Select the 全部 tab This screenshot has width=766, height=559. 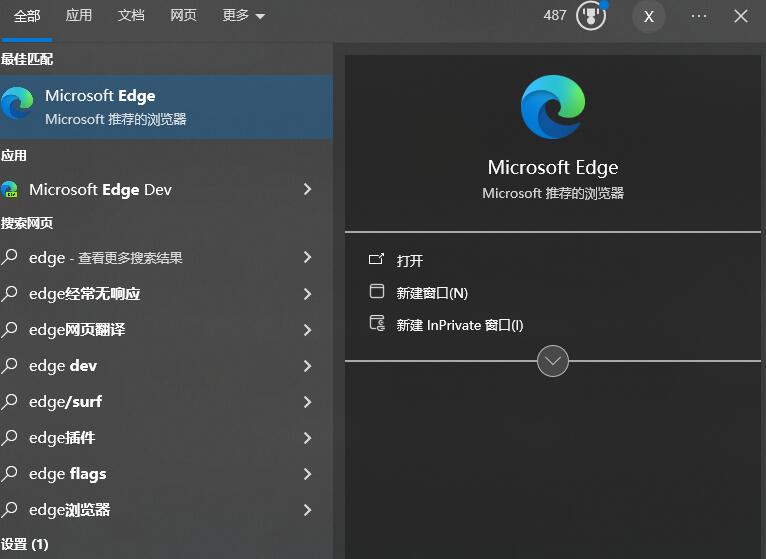[x=27, y=16]
